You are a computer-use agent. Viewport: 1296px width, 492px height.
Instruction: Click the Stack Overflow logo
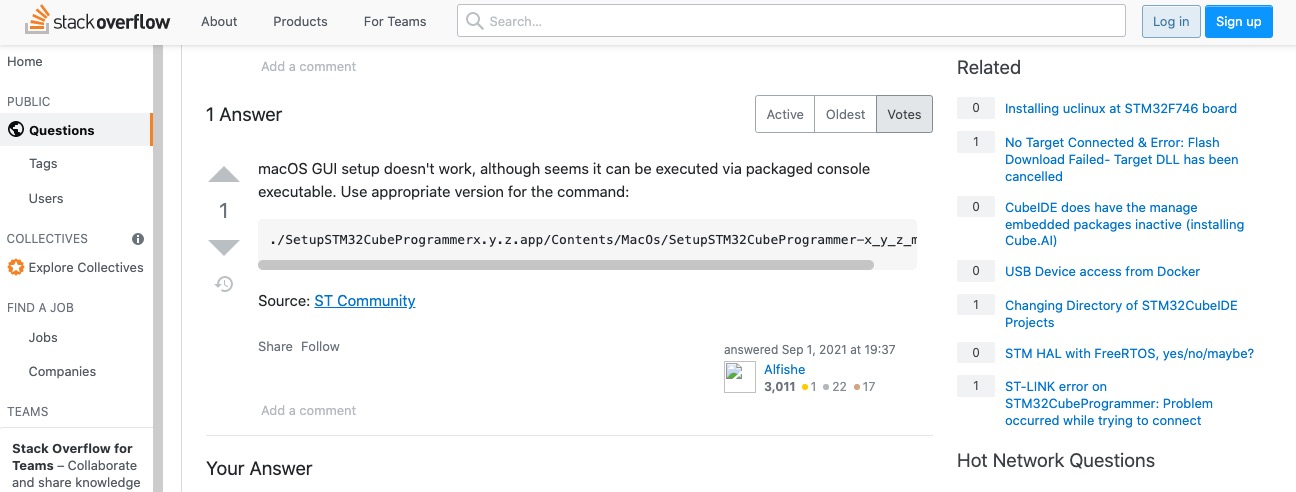[97, 21]
